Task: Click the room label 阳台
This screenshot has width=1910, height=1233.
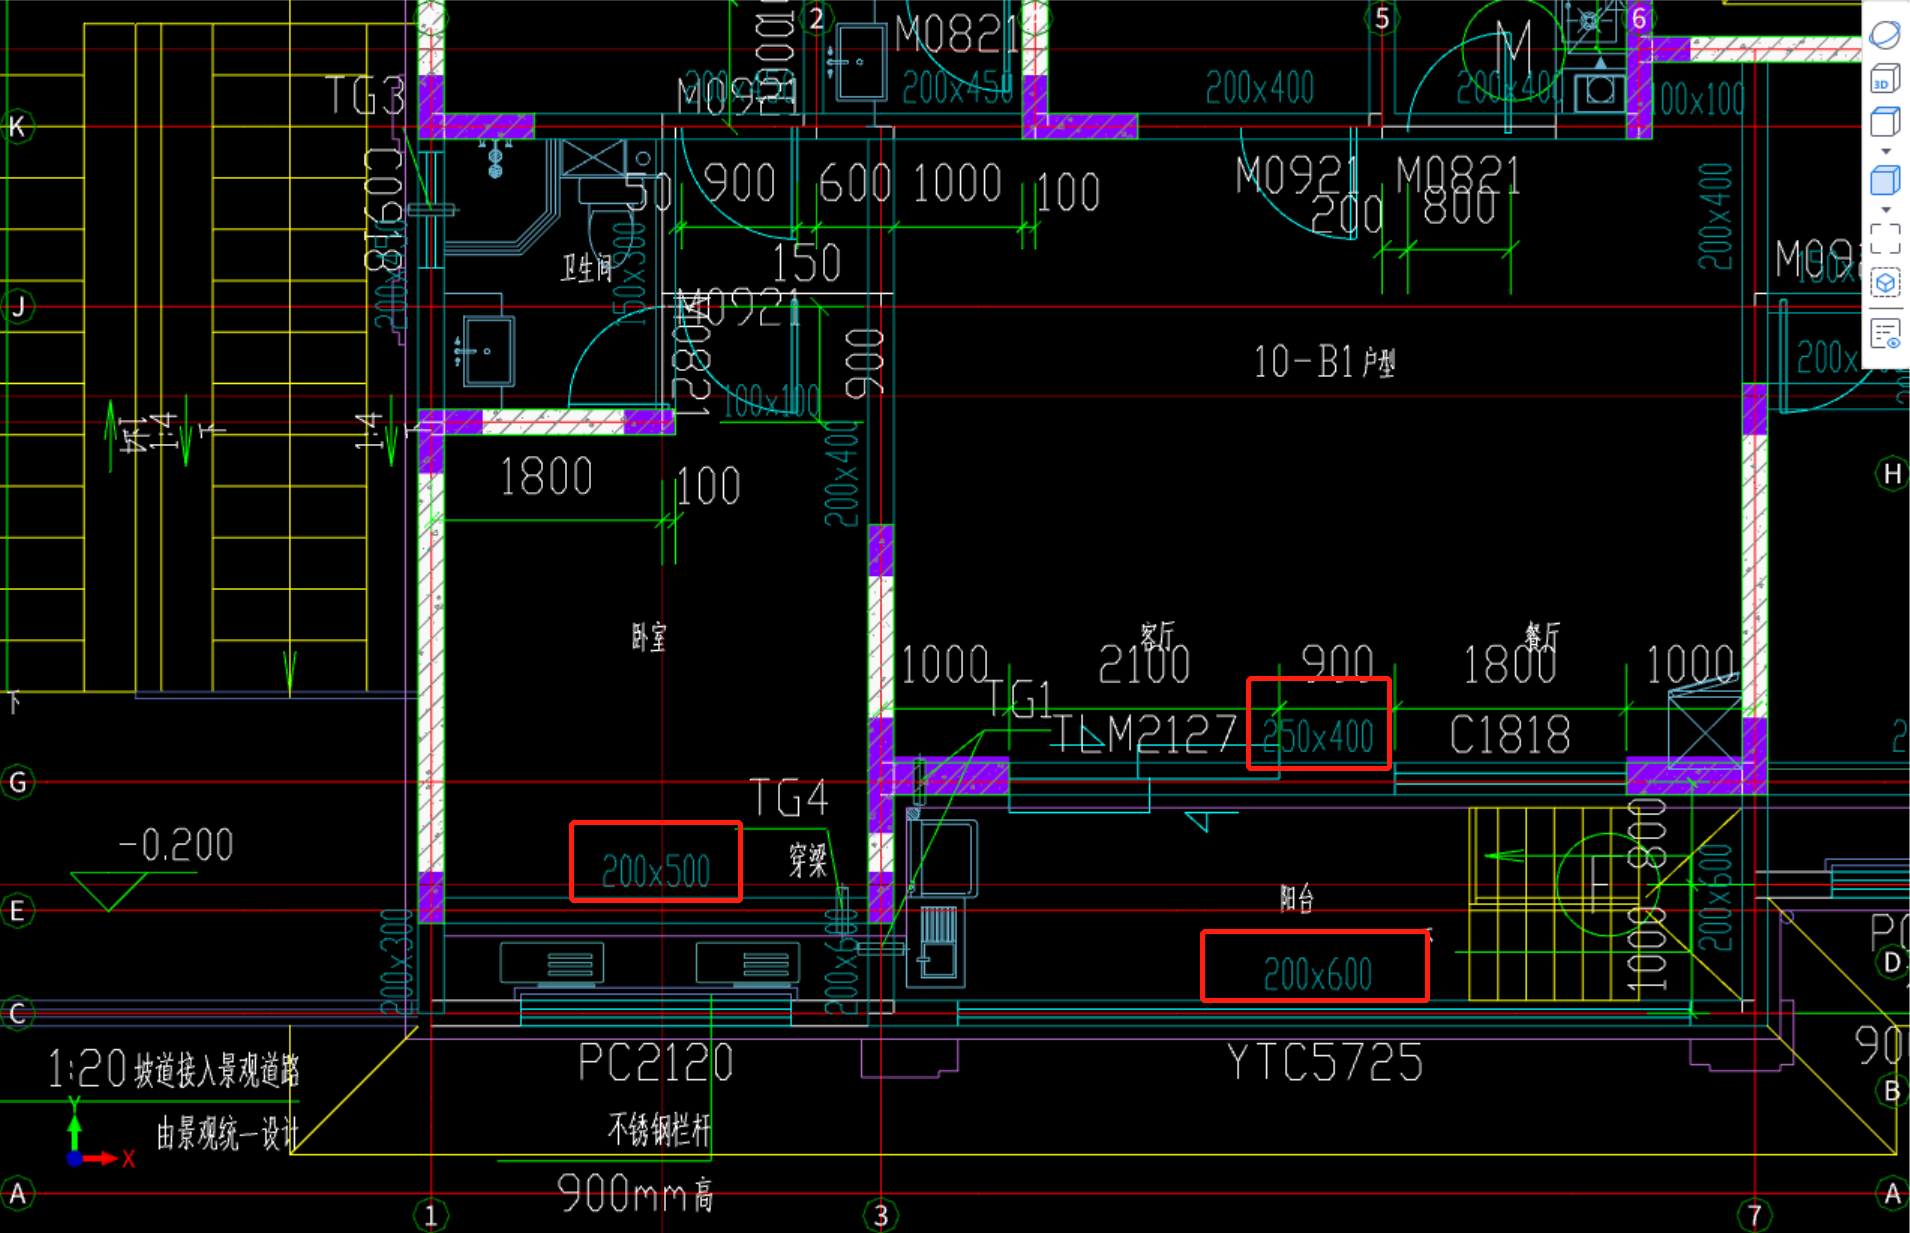Action: tap(1297, 898)
